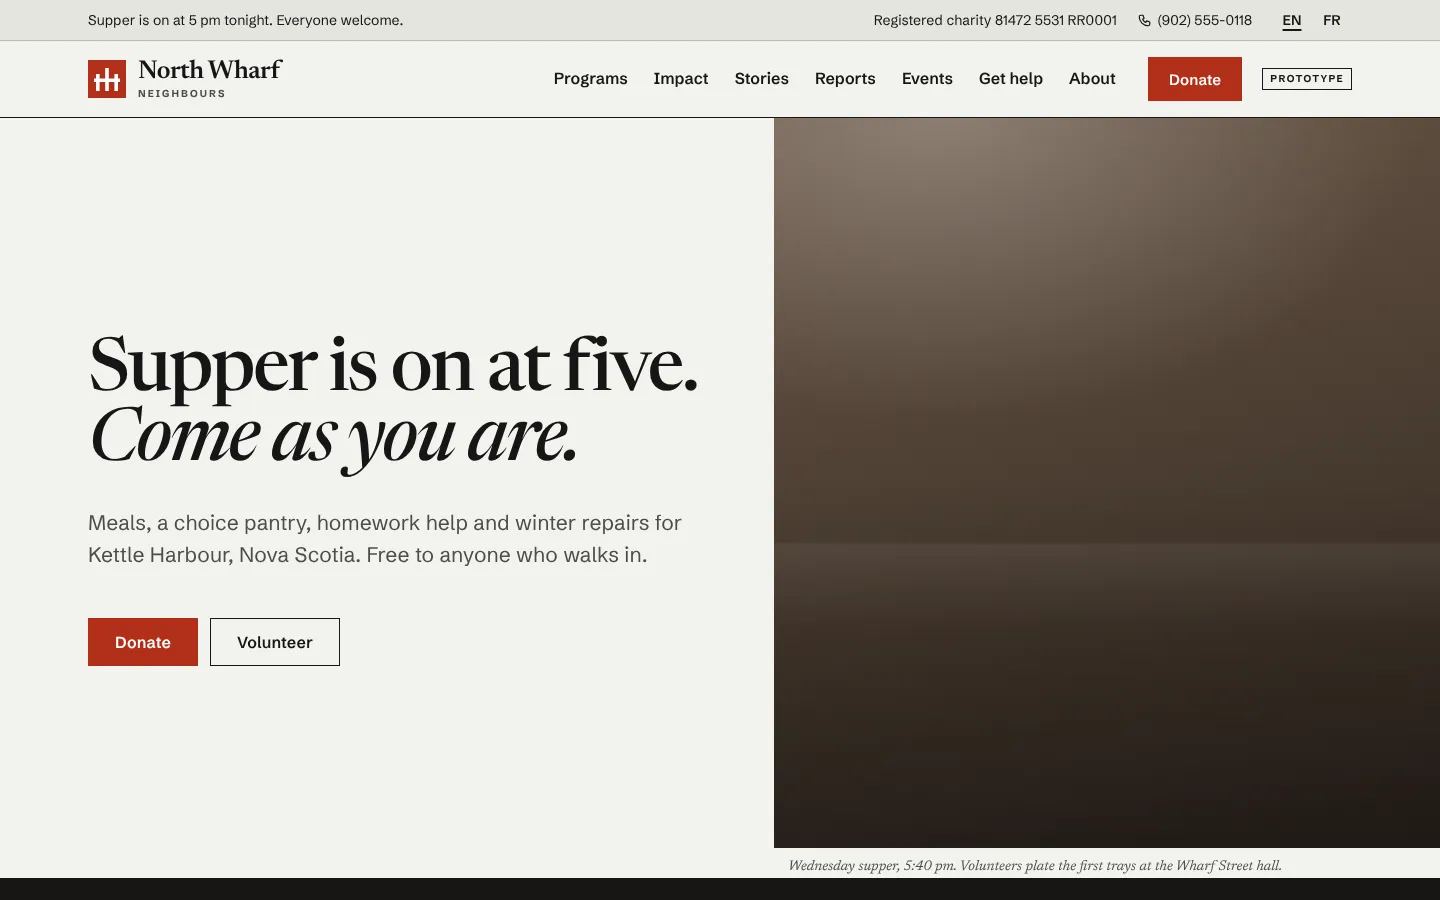The width and height of the screenshot is (1440, 900).
Task: Click the phone icon beside the number
Action: pyautogui.click(x=1144, y=20)
